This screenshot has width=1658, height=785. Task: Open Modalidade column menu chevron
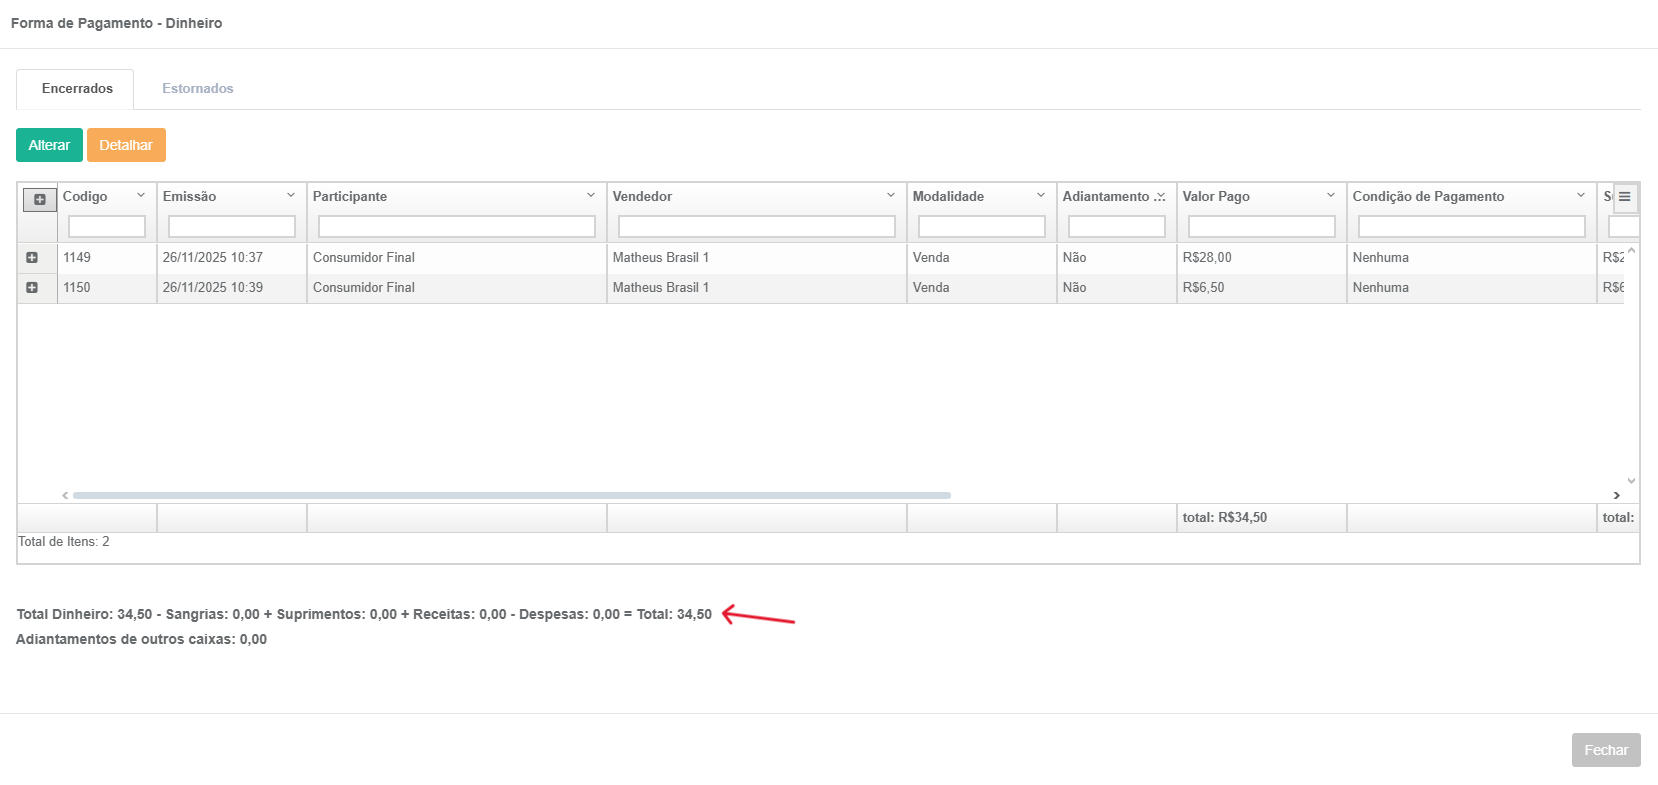(x=1041, y=196)
